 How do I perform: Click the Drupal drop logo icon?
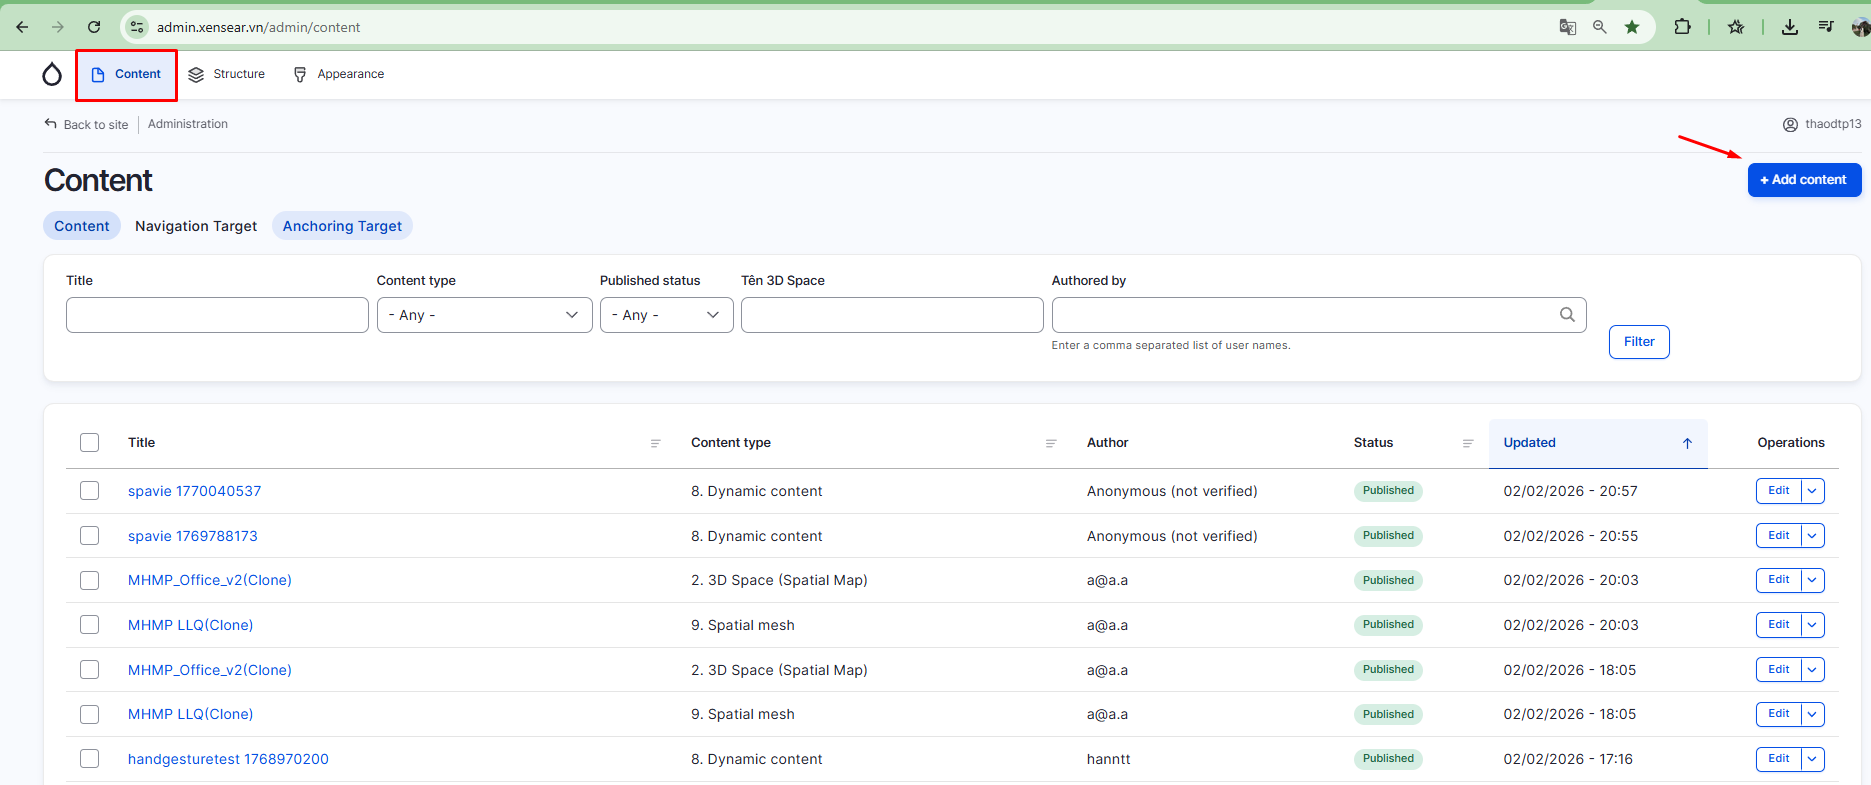pyautogui.click(x=52, y=74)
